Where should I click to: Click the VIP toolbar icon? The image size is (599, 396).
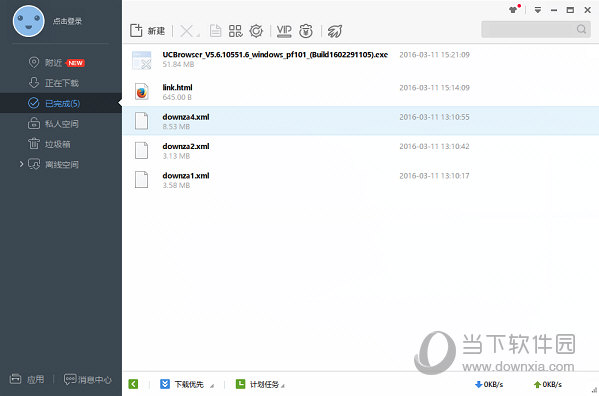[x=284, y=31]
